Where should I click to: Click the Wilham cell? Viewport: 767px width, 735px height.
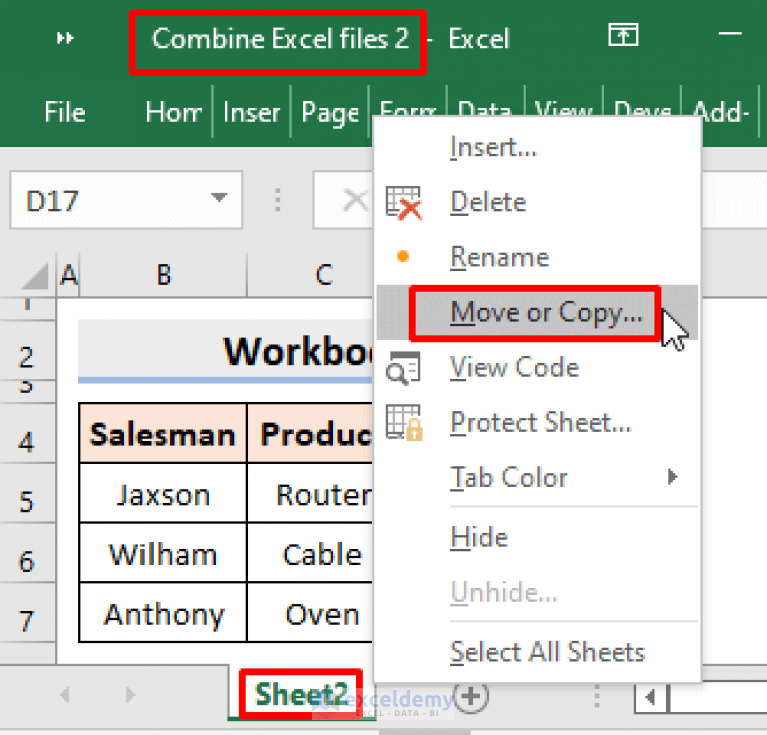click(x=163, y=553)
